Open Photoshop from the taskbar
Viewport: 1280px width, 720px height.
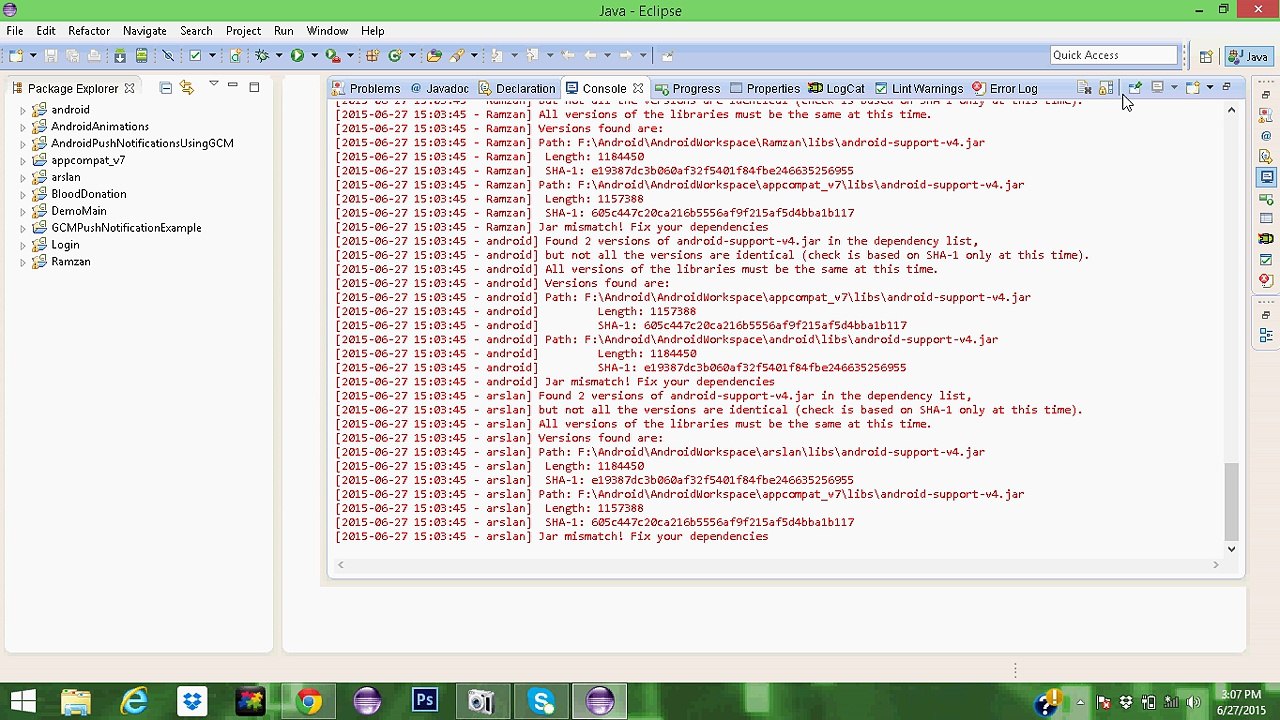coord(425,702)
